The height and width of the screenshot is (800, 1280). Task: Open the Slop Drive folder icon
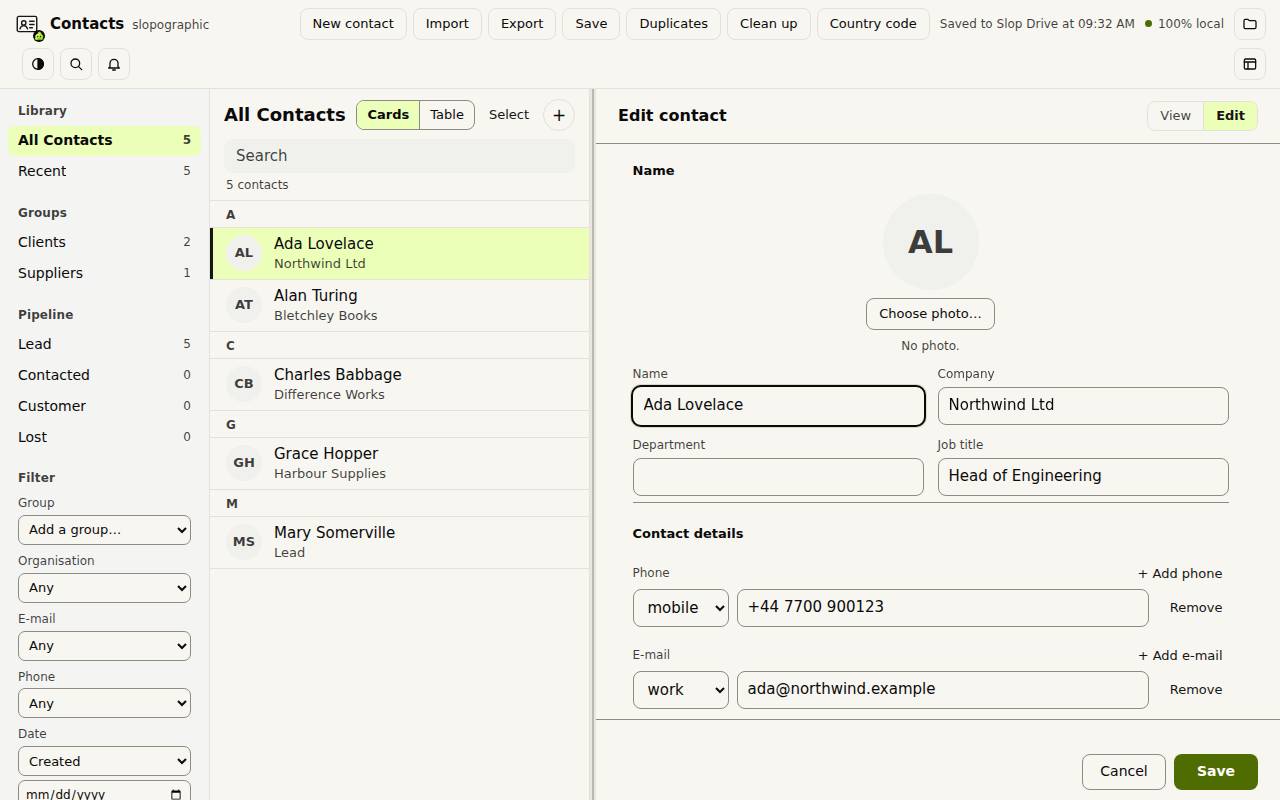pyautogui.click(x=1250, y=24)
